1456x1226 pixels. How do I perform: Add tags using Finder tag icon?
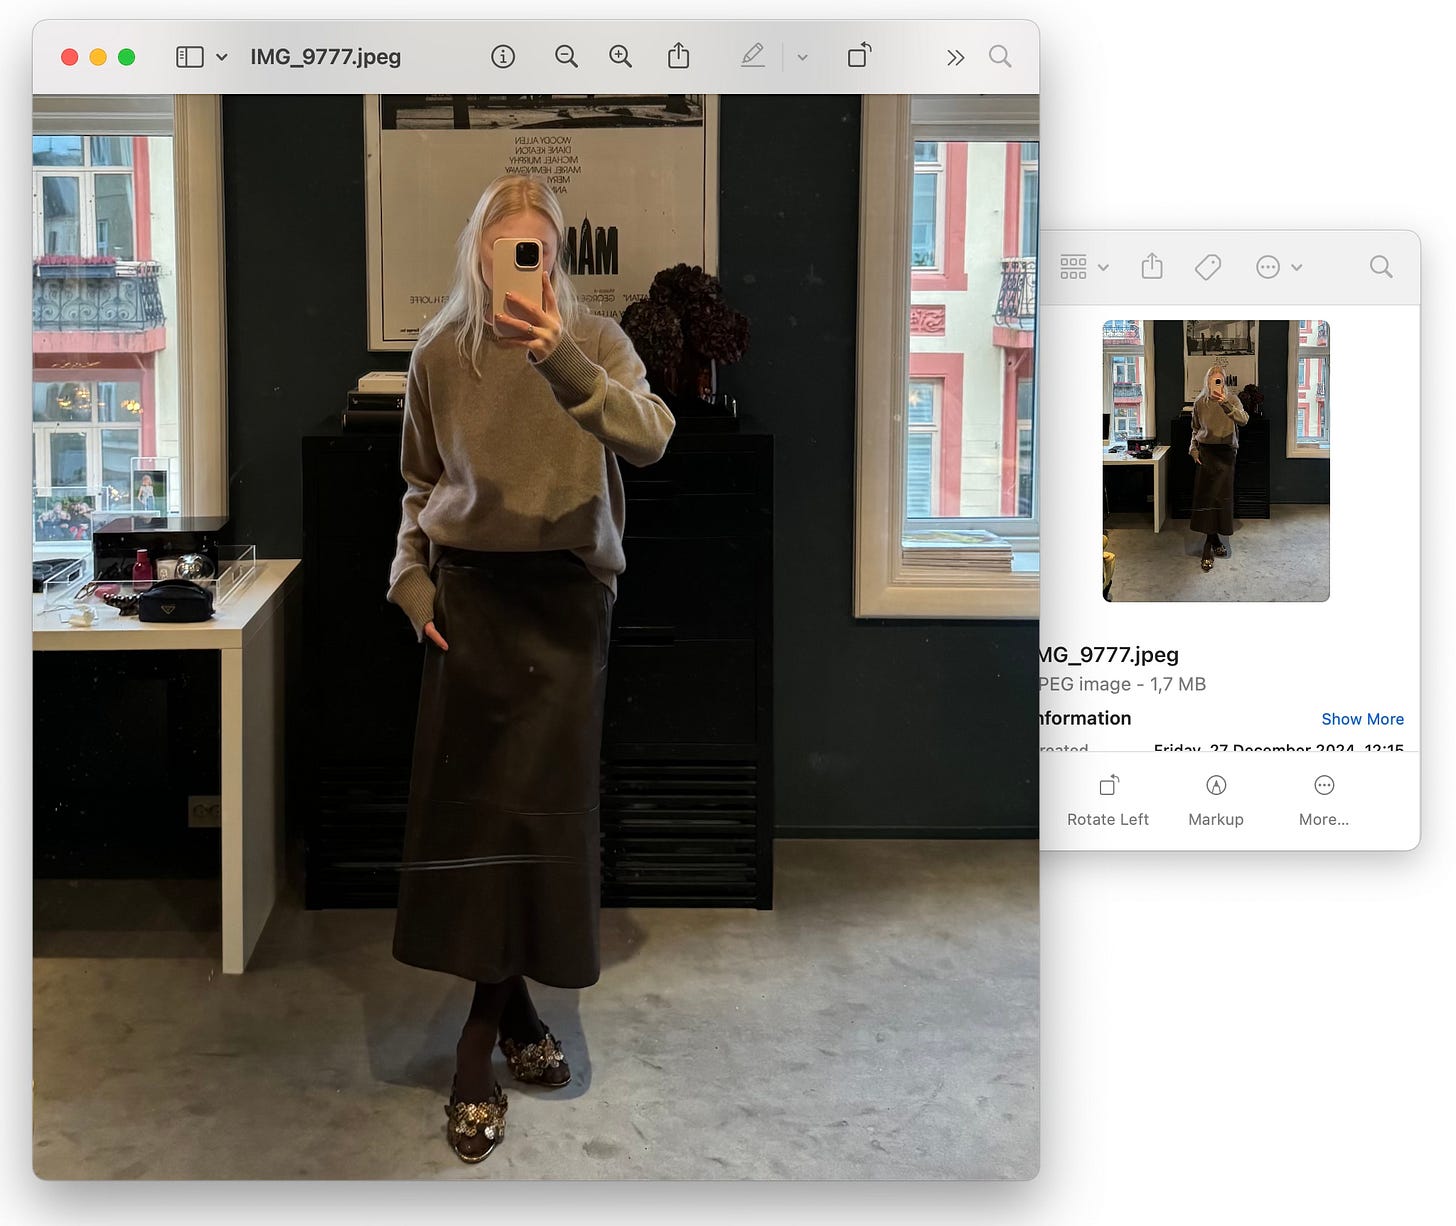[1208, 267]
